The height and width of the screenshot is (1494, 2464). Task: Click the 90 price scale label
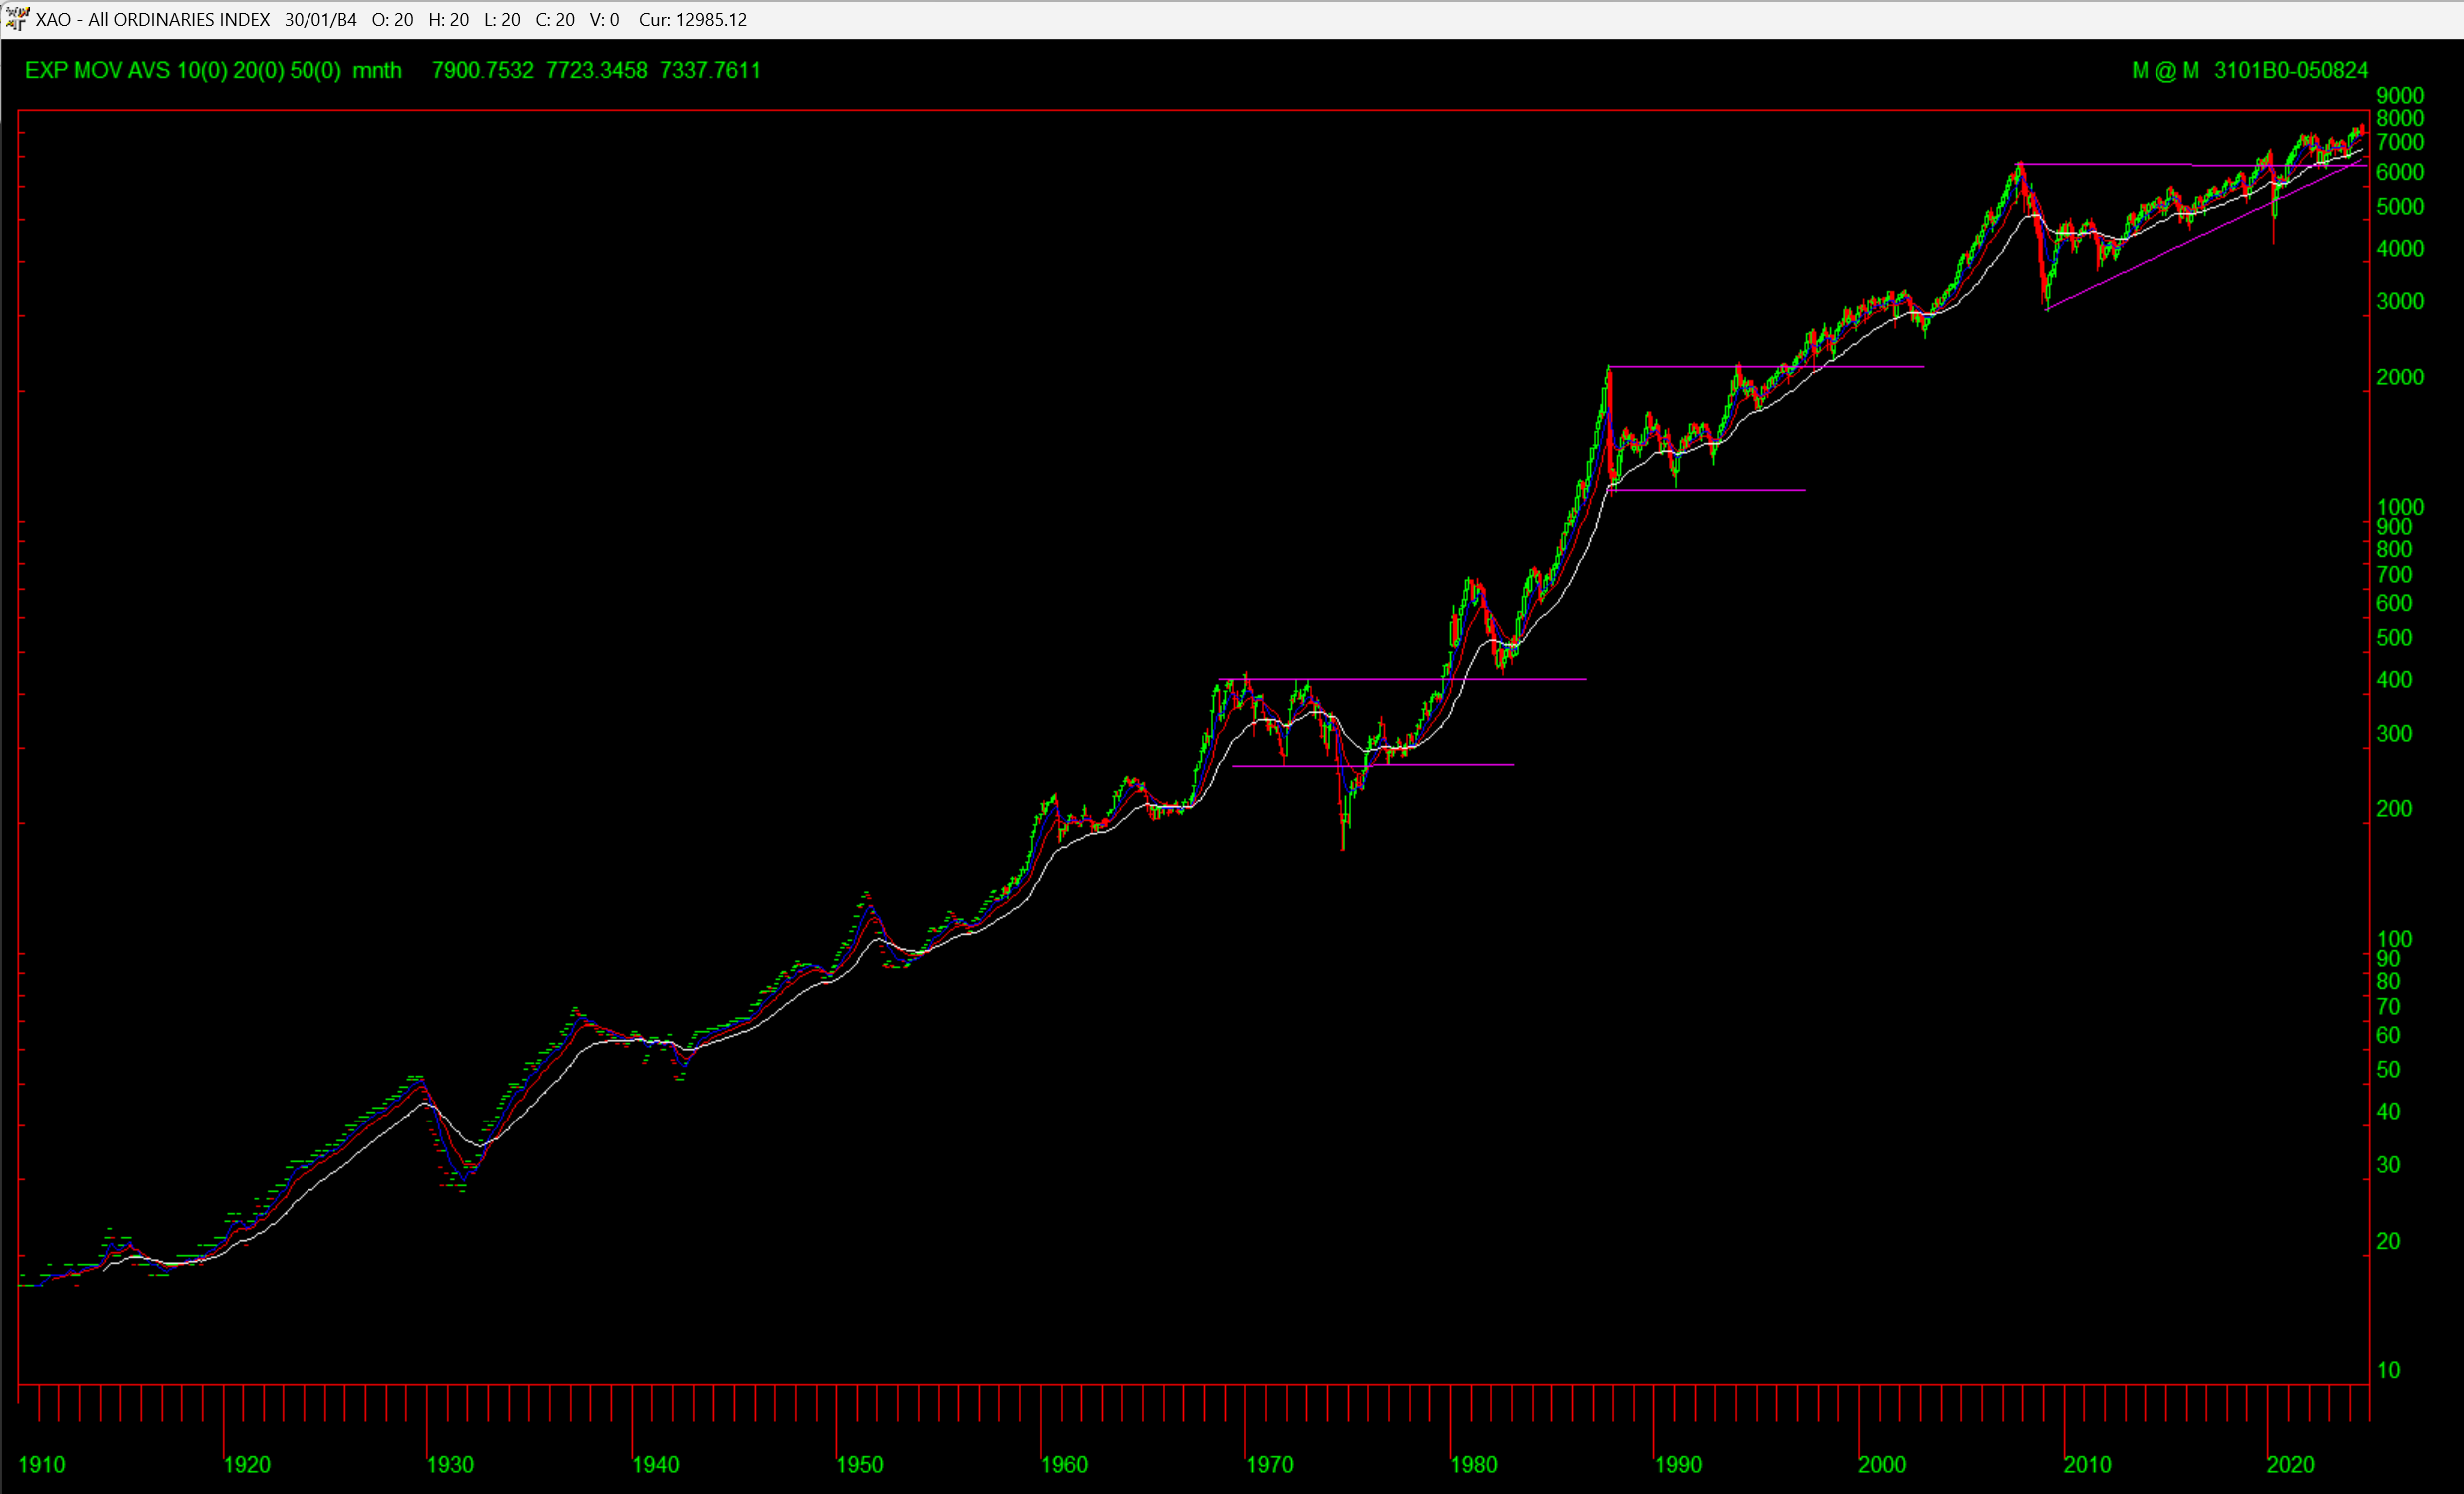coord(2388,959)
